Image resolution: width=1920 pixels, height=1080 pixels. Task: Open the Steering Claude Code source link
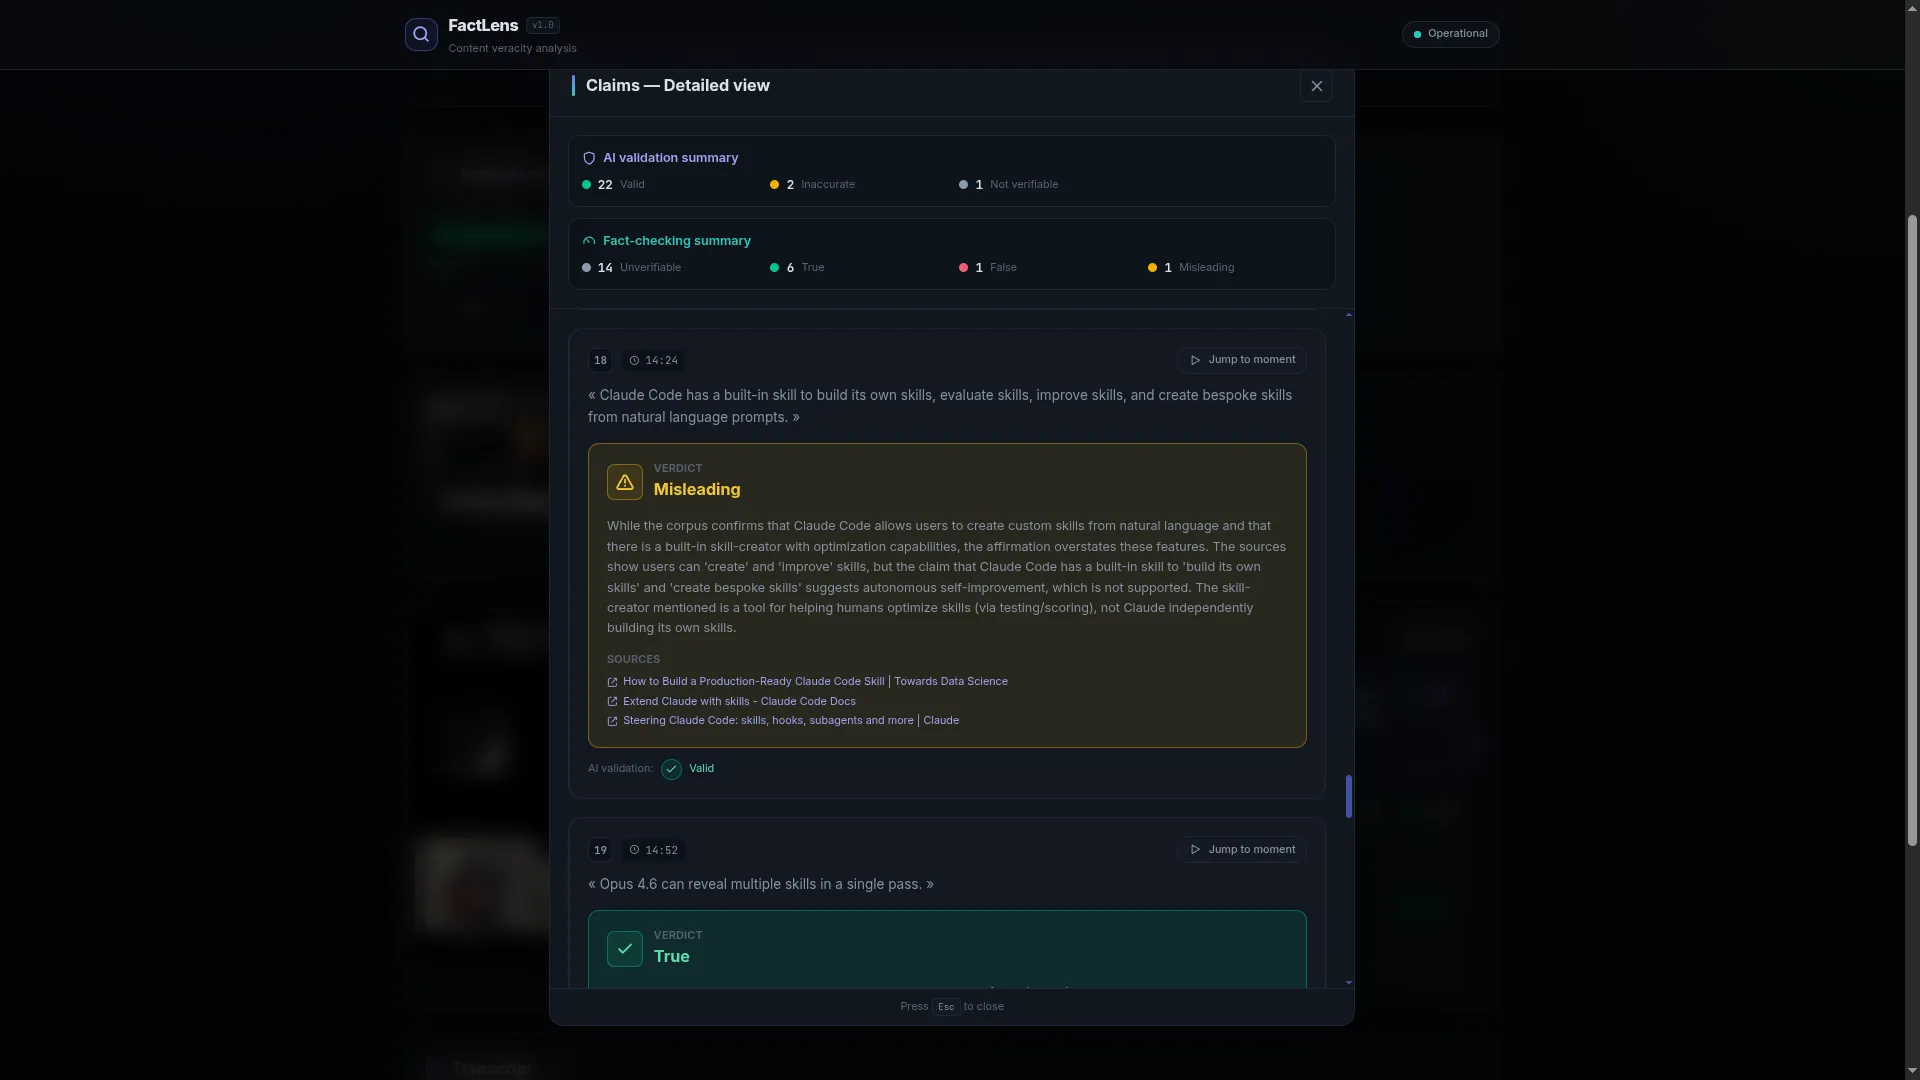point(791,721)
